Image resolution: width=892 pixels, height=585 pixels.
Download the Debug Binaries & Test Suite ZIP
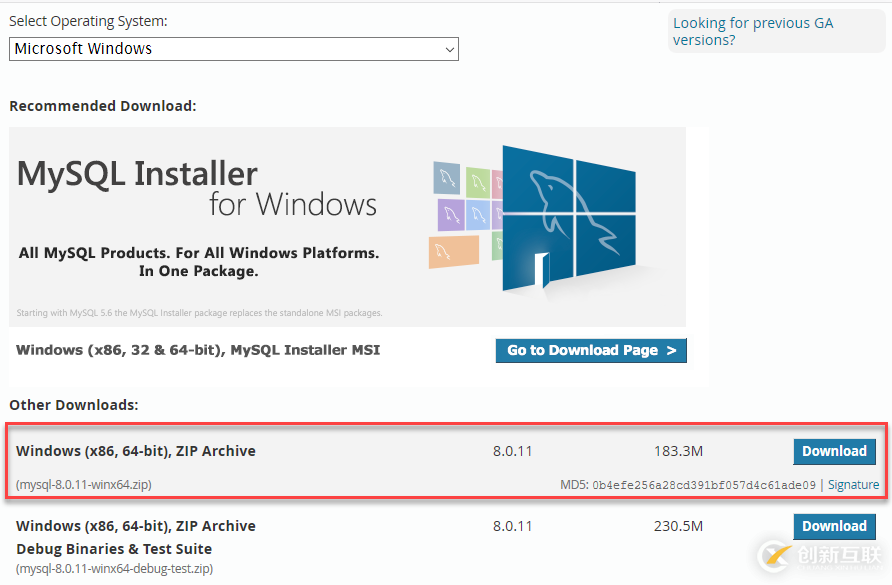(x=834, y=526)
